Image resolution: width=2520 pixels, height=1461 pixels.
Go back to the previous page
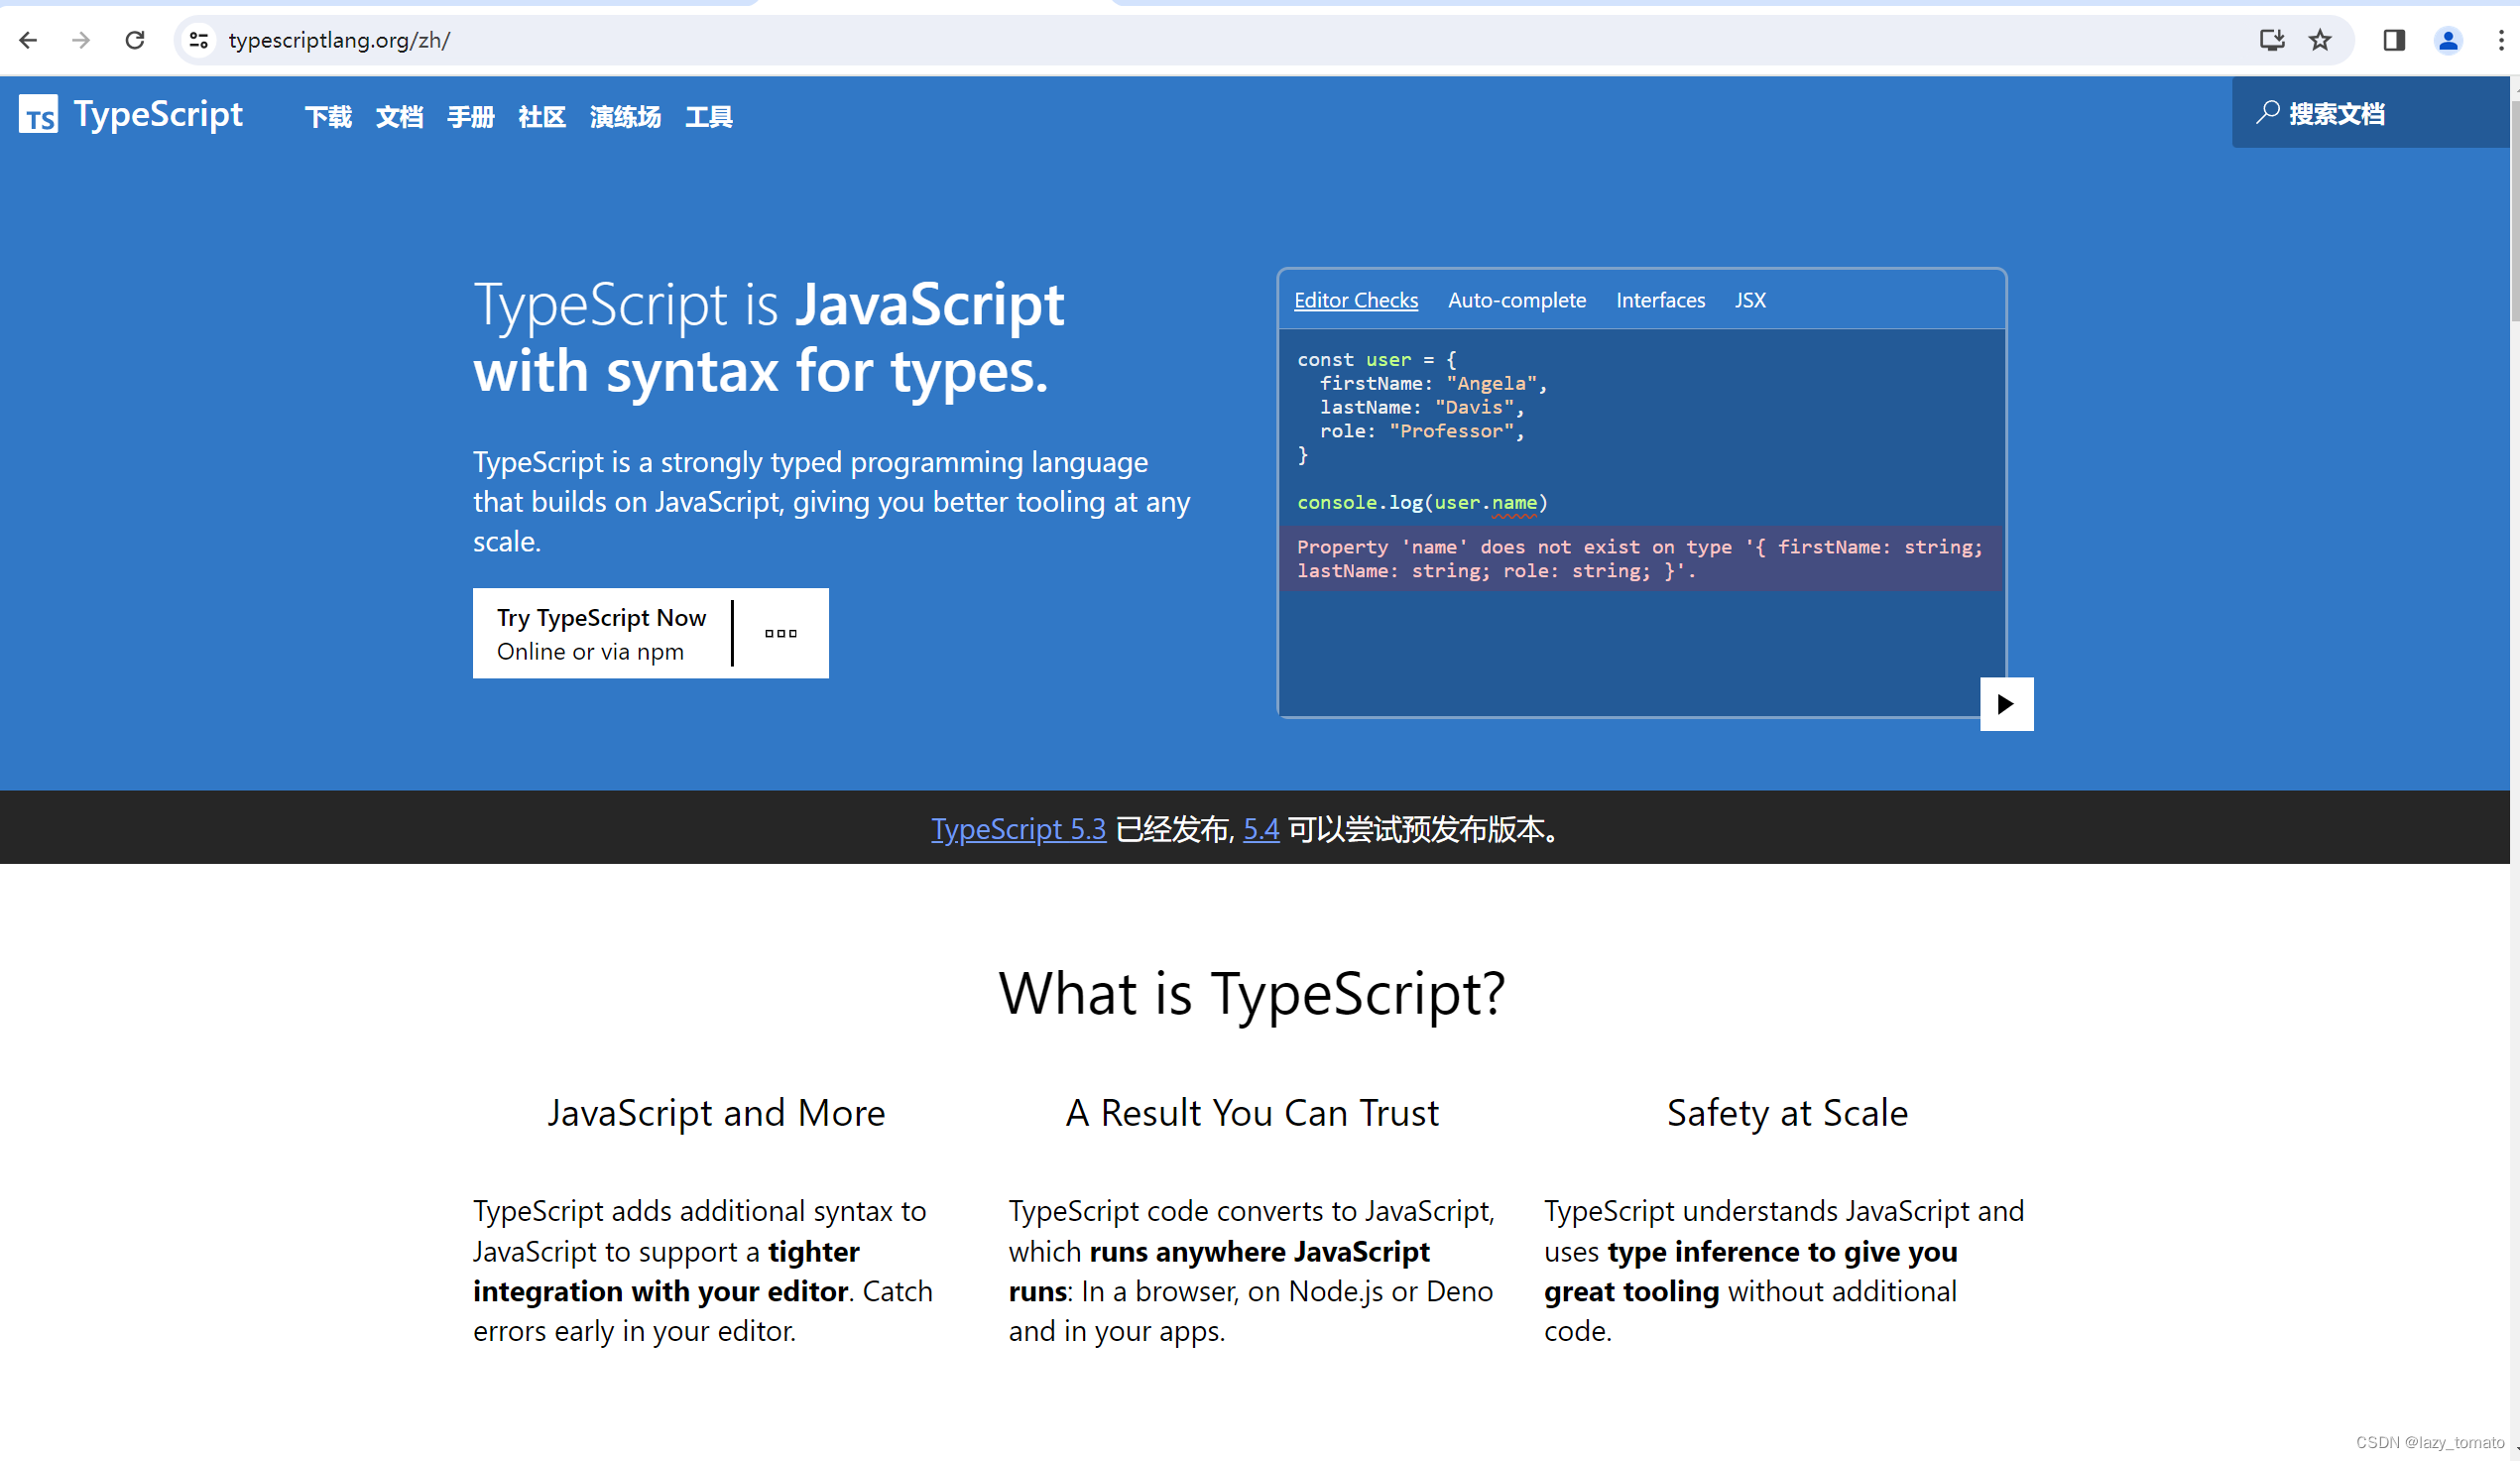pyautogui.click(x=28, y=40)
